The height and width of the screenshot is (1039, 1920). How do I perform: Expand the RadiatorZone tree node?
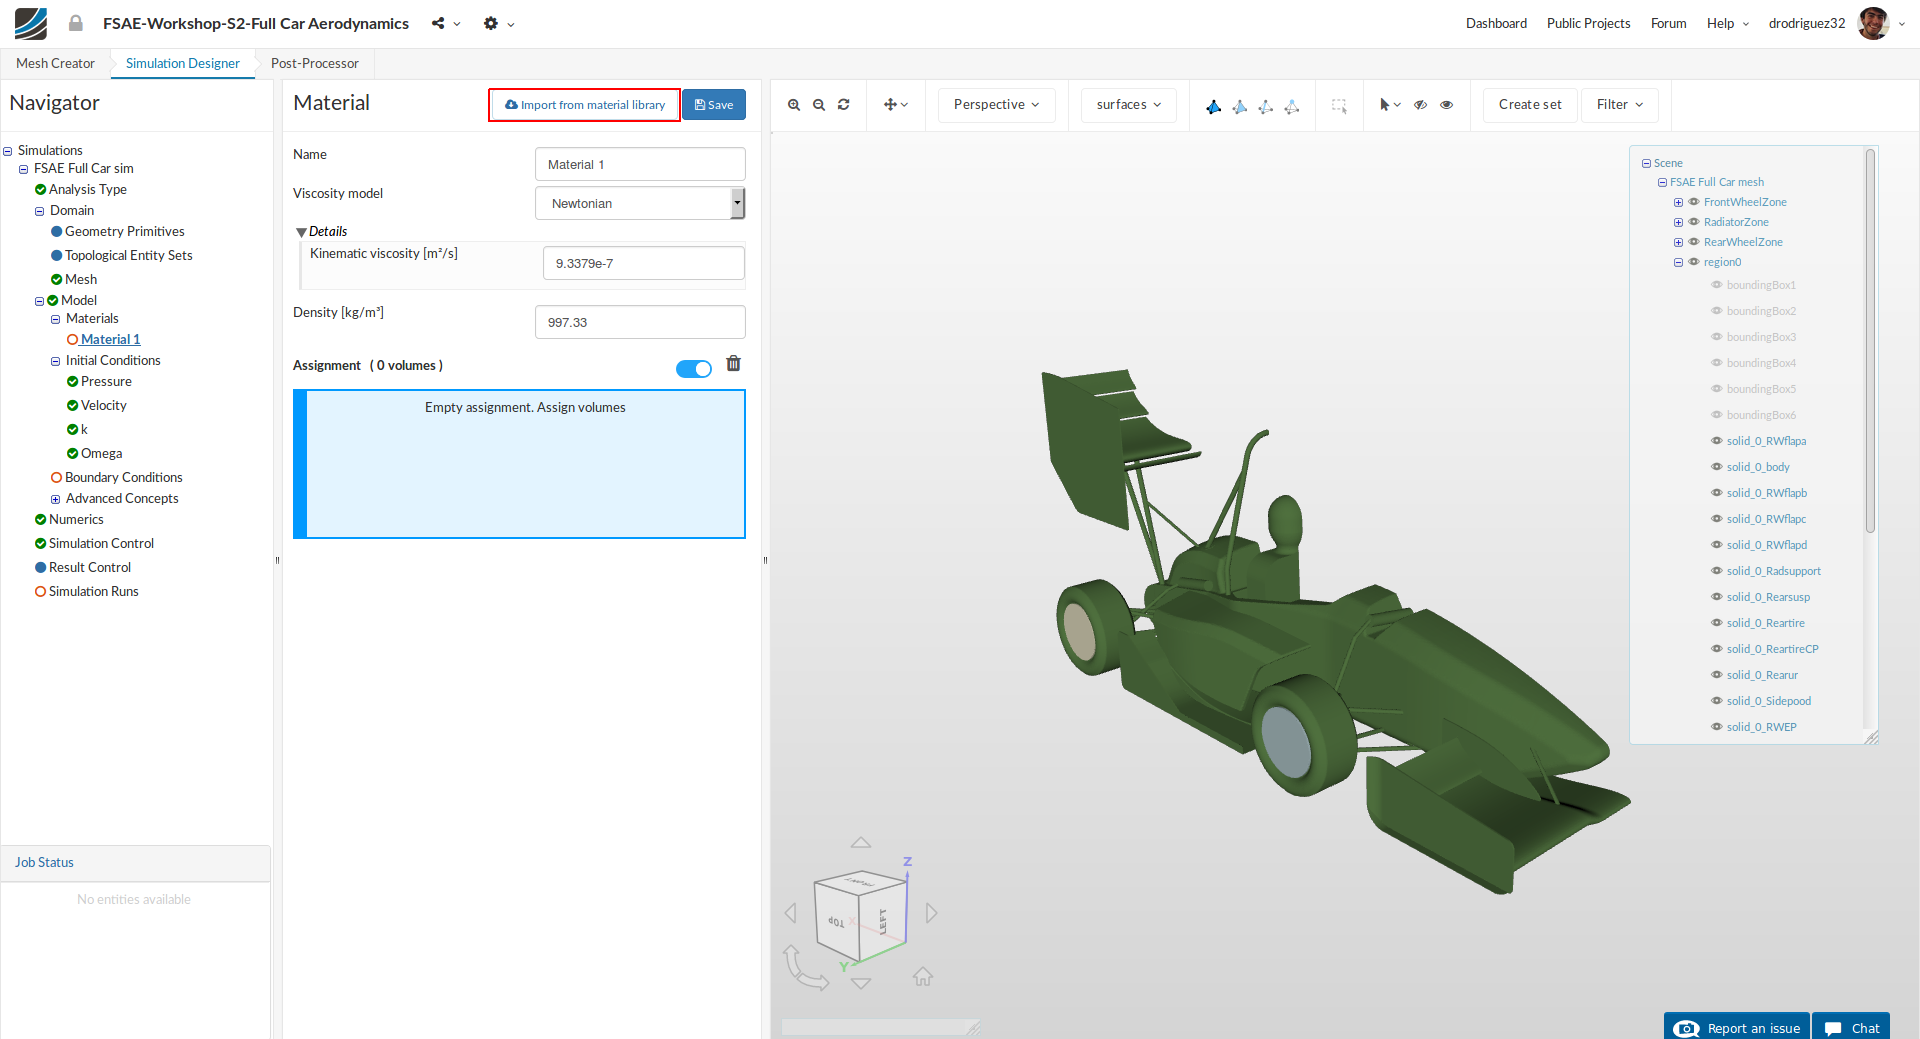(1678, 222)
